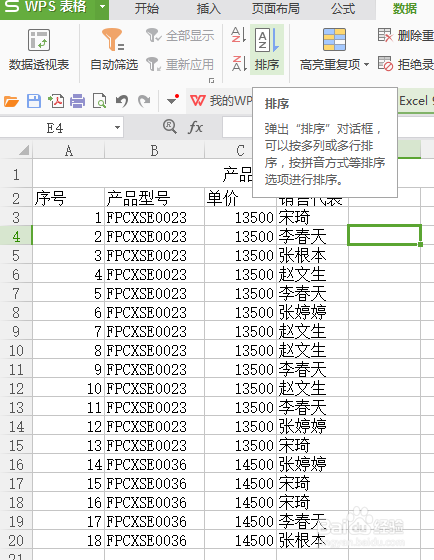Click 13500 cell in row 10
Viewport: 434px width, 560px height.
click(241, 350)
